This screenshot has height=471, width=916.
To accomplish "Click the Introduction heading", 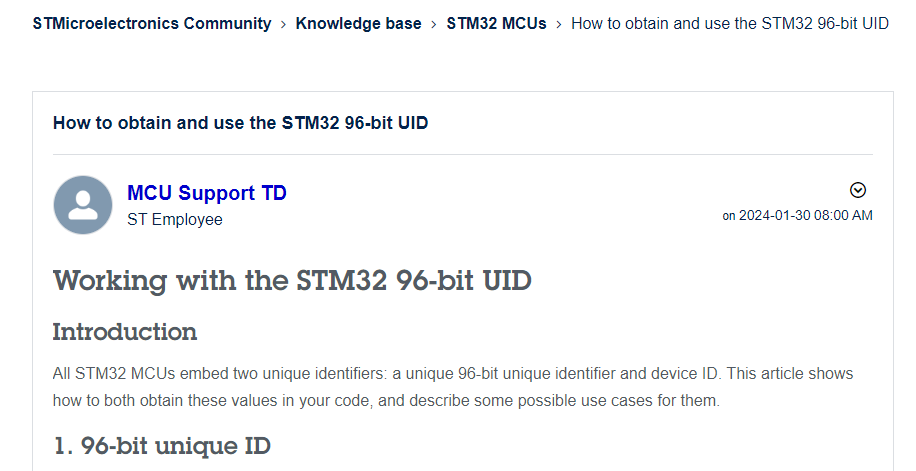I will 125,332.
